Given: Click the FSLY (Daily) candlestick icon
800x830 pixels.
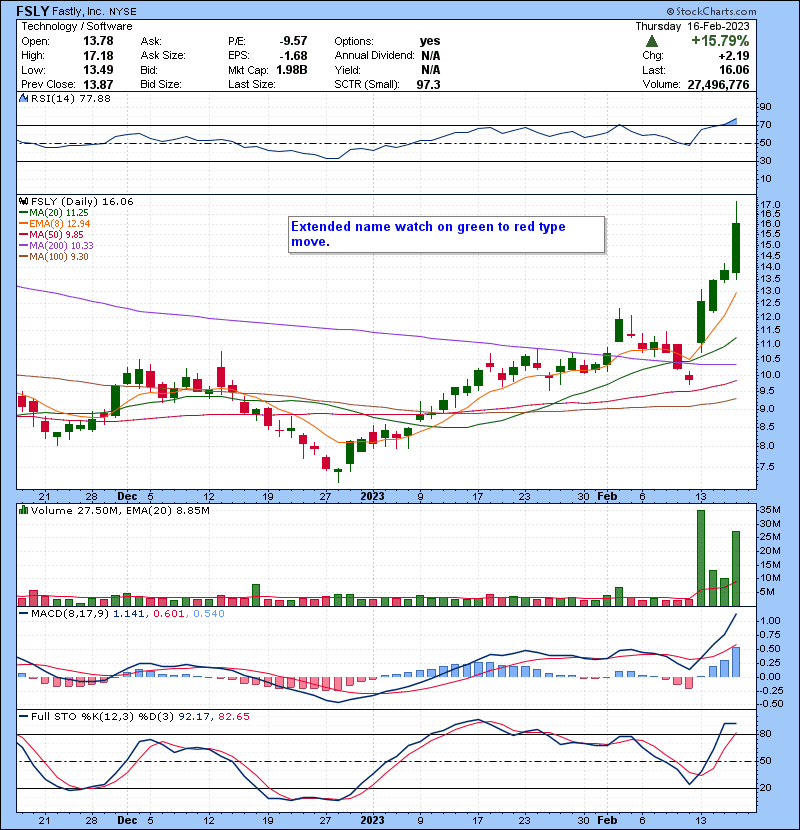Looking at the screenshot, I should tap(23, 201).
